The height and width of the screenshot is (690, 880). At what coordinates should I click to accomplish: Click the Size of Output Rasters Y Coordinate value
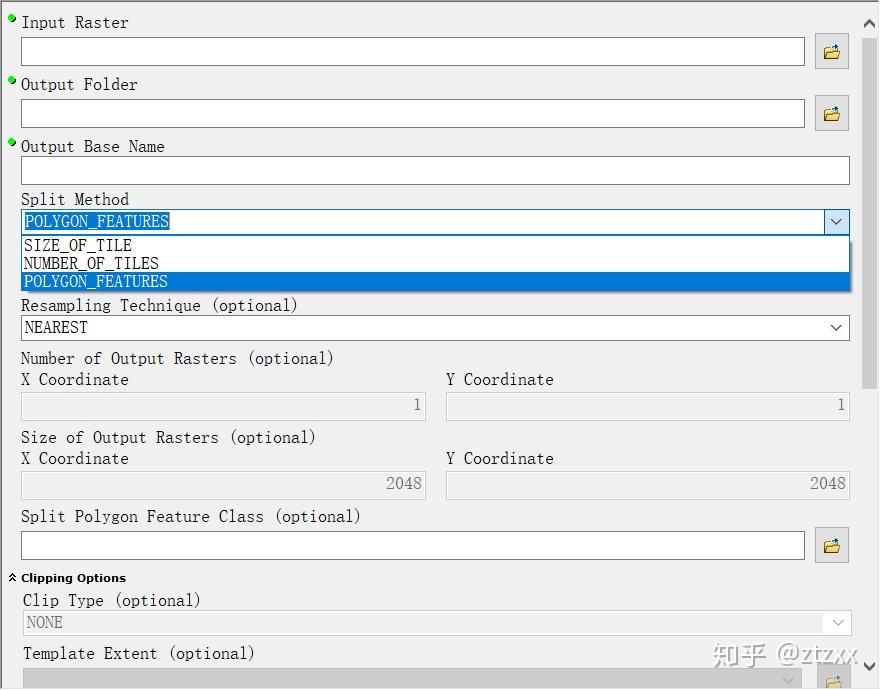647,484
